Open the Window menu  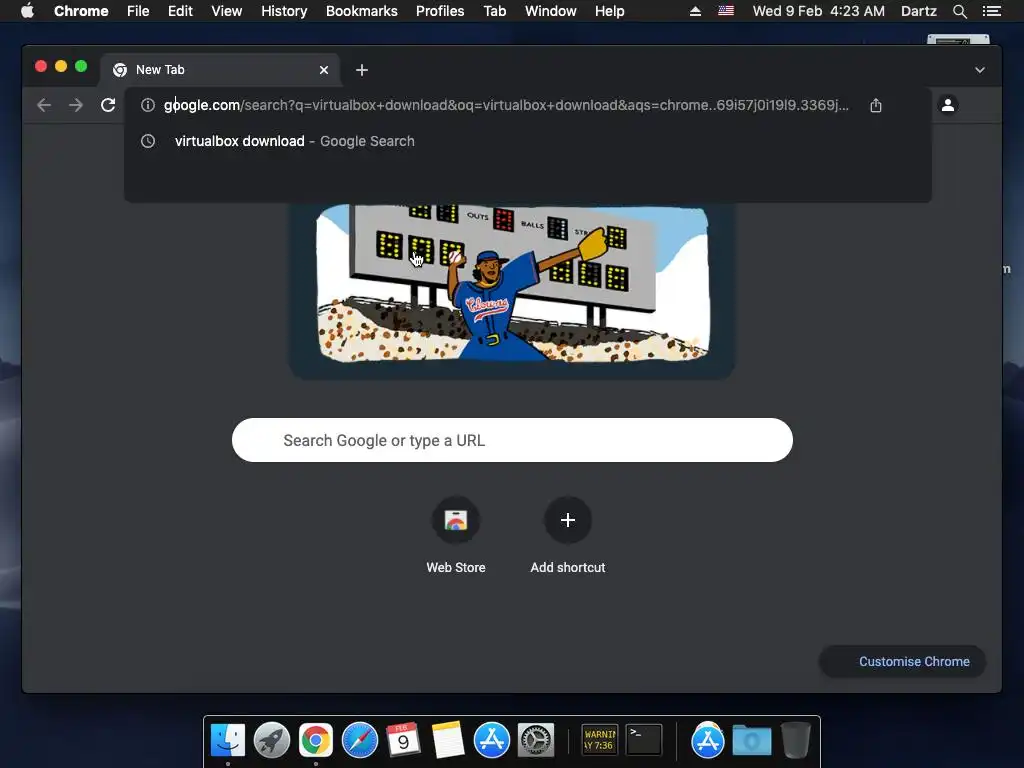[x=551, y=11]
